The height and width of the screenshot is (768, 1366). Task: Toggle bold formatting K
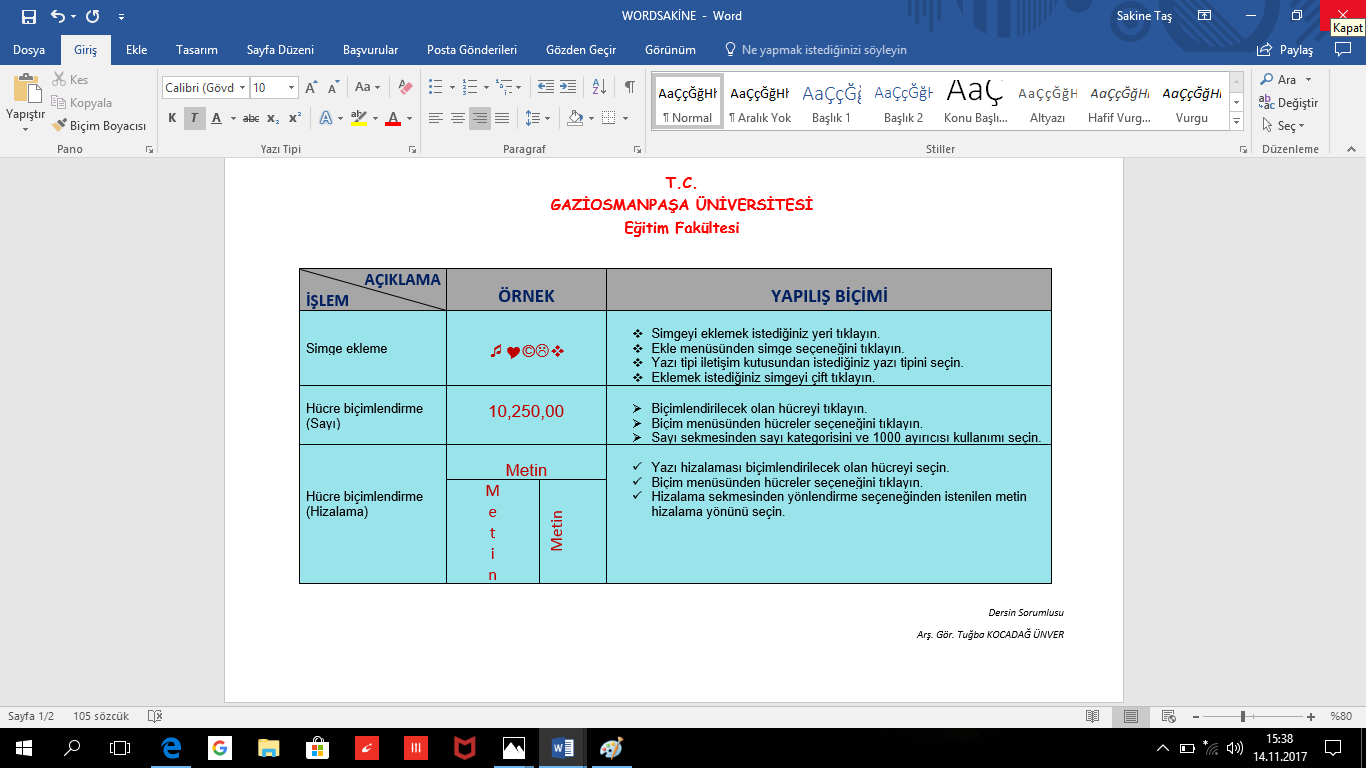(172, 118)
